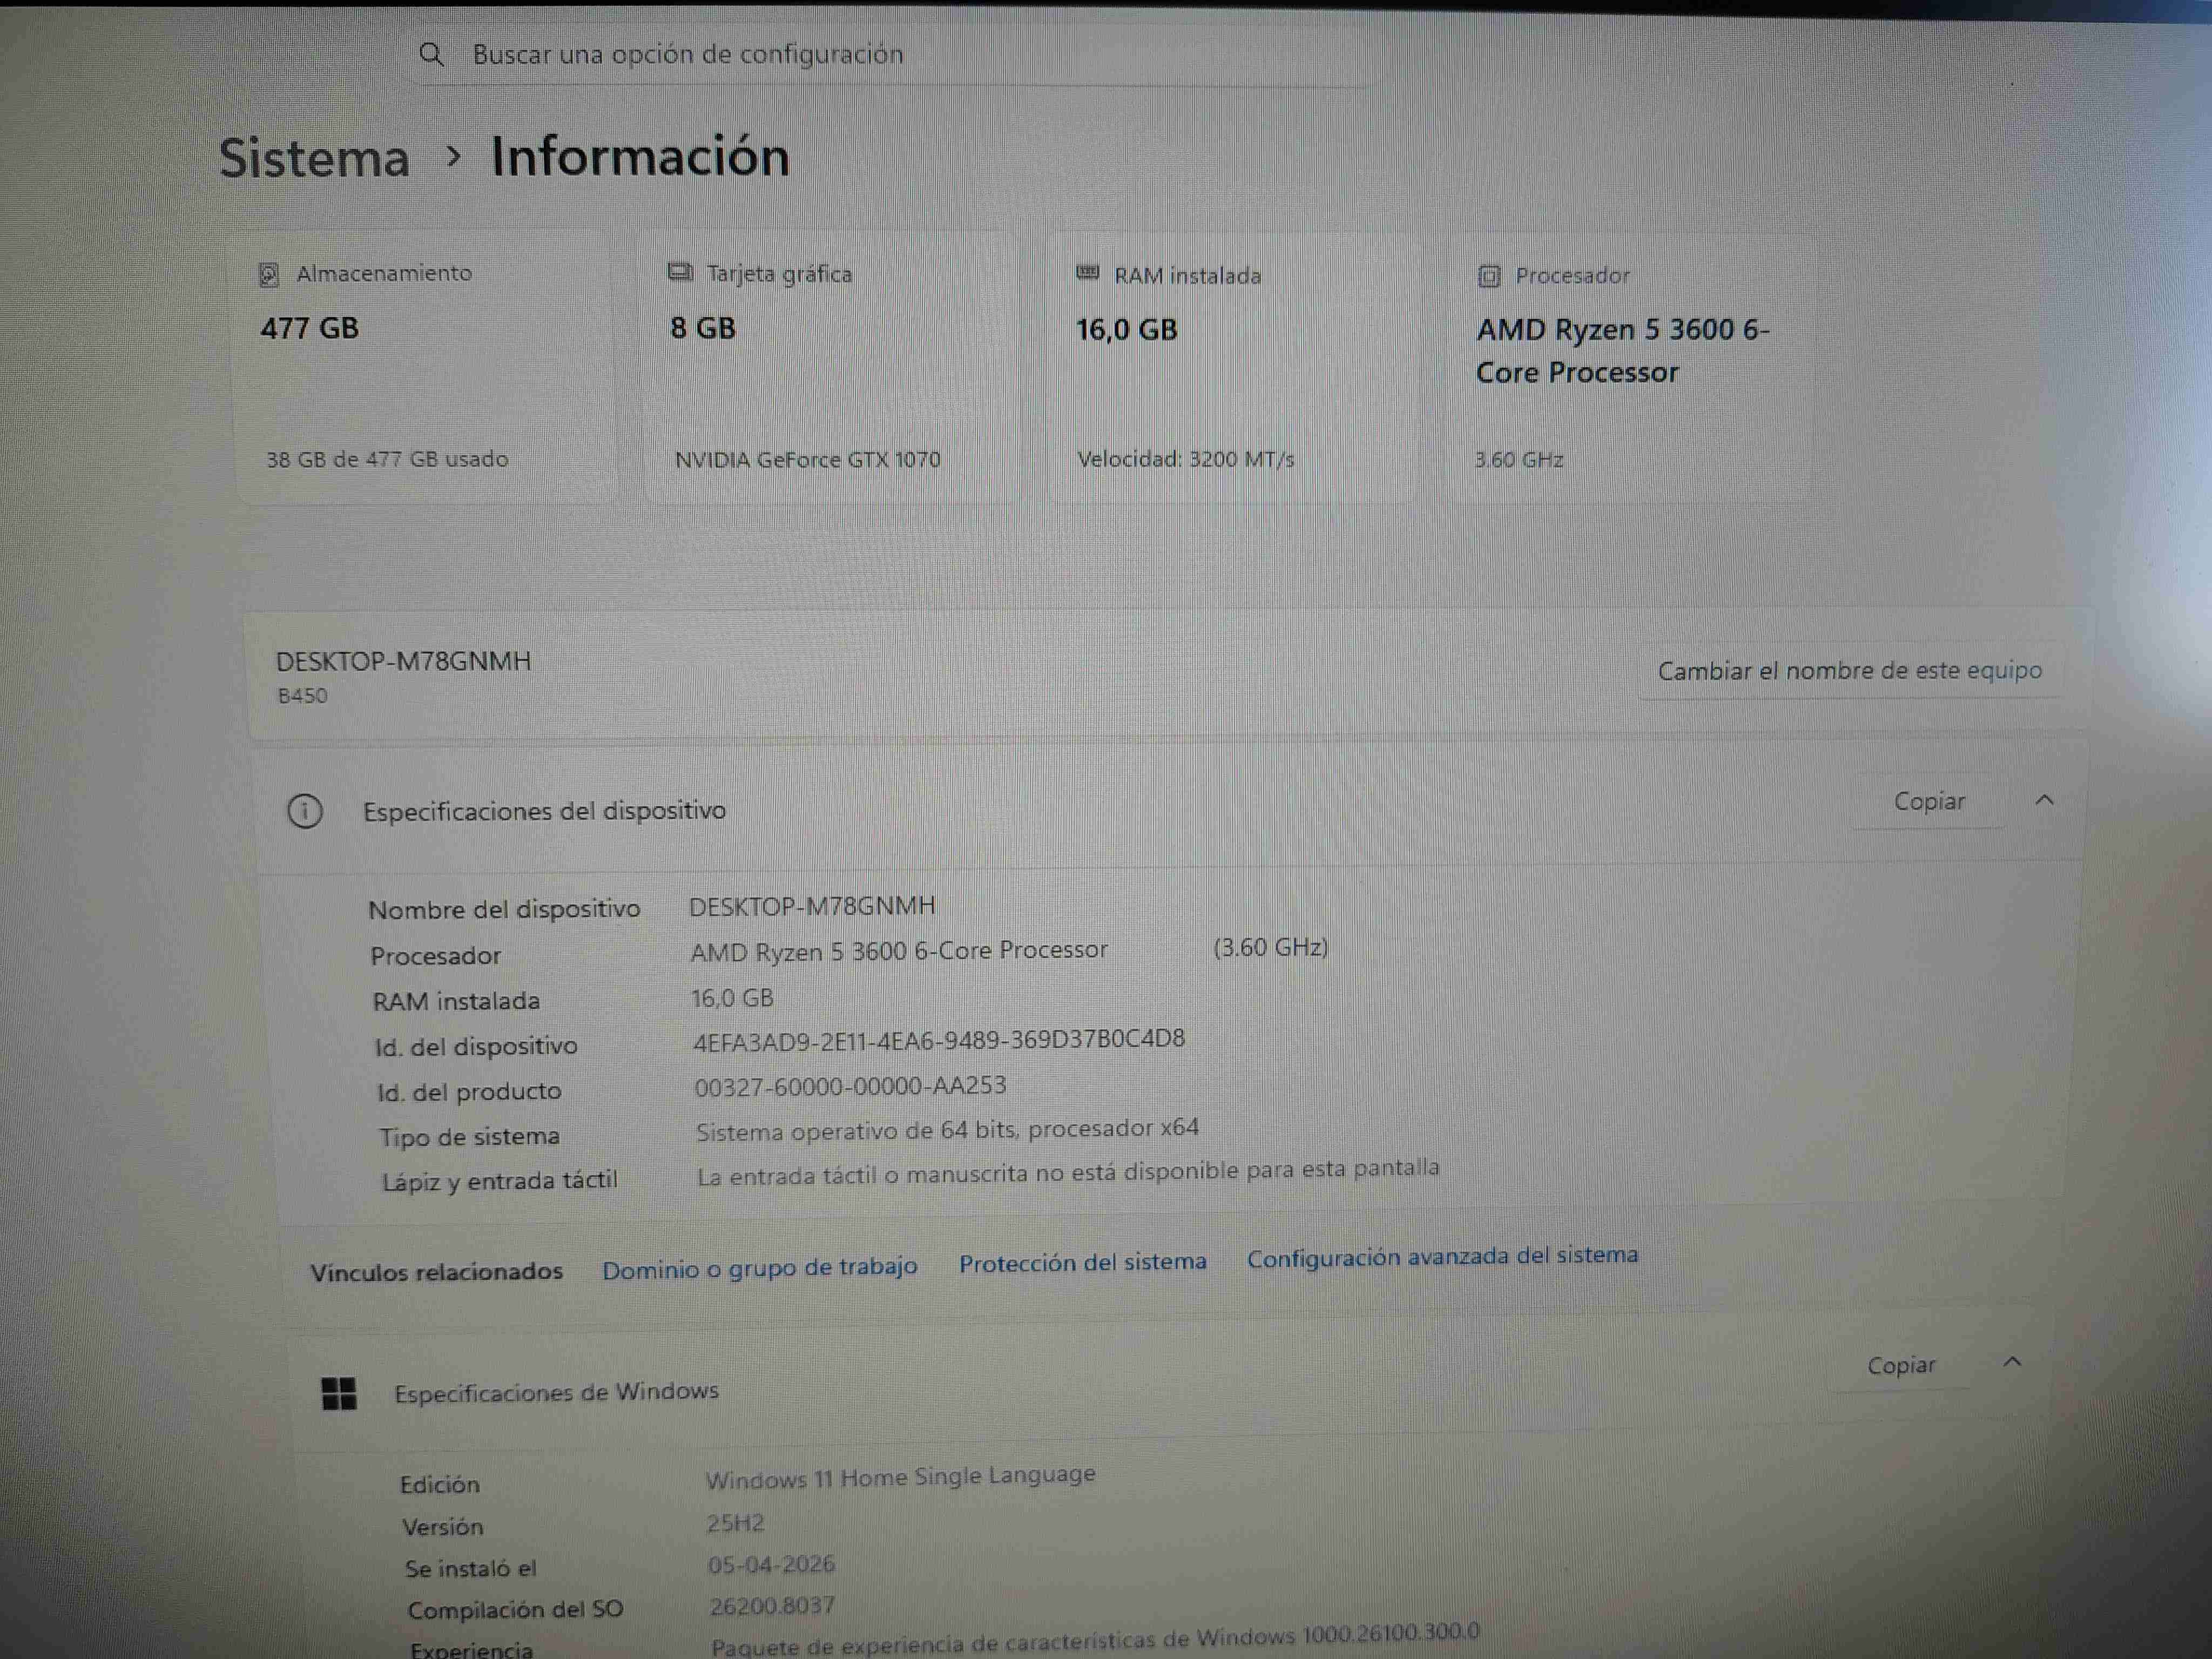Viewport: 2212px width, 1659px height.
Task: Open Dominio o grupo de trabajo link
Action: coord(759,1268)
